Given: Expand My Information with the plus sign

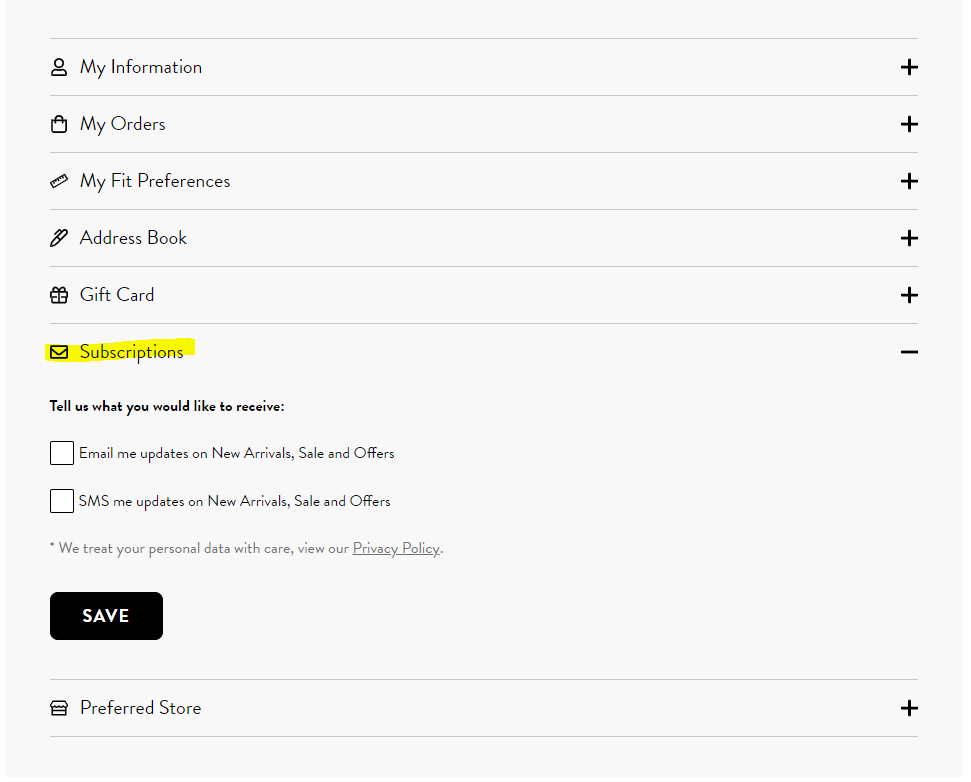Looking at the screenshot, I should pos(908,68).
